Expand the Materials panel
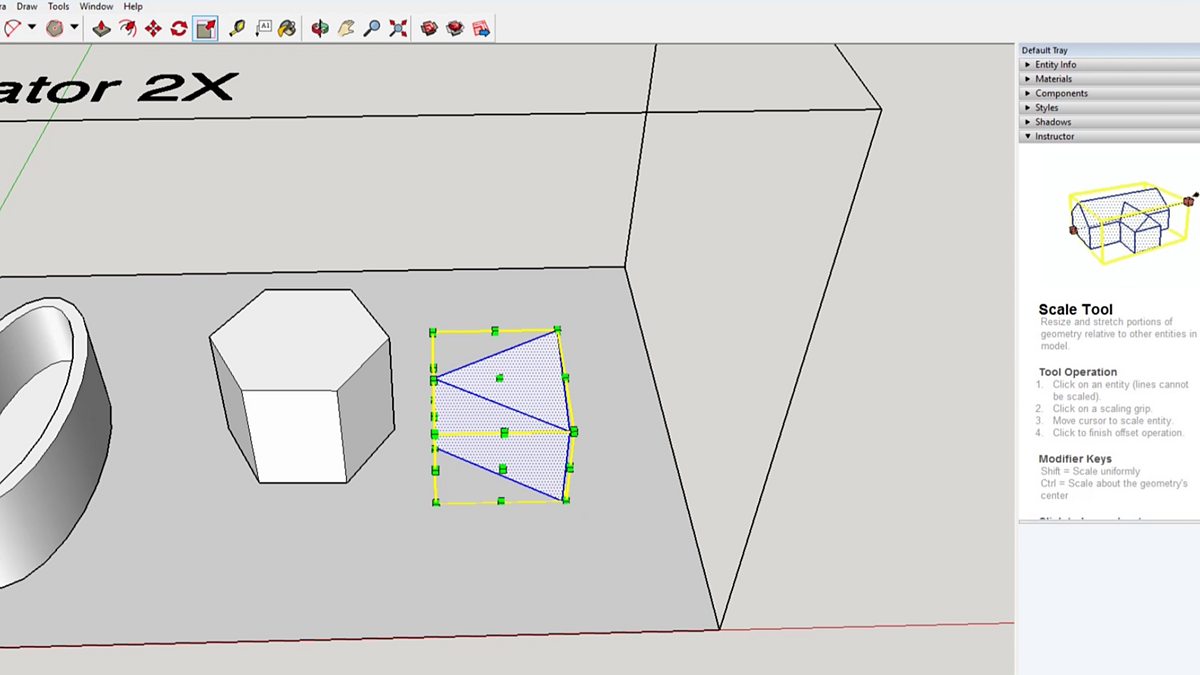Viewport: 1200px width, 675px height. coord(1053,79)
